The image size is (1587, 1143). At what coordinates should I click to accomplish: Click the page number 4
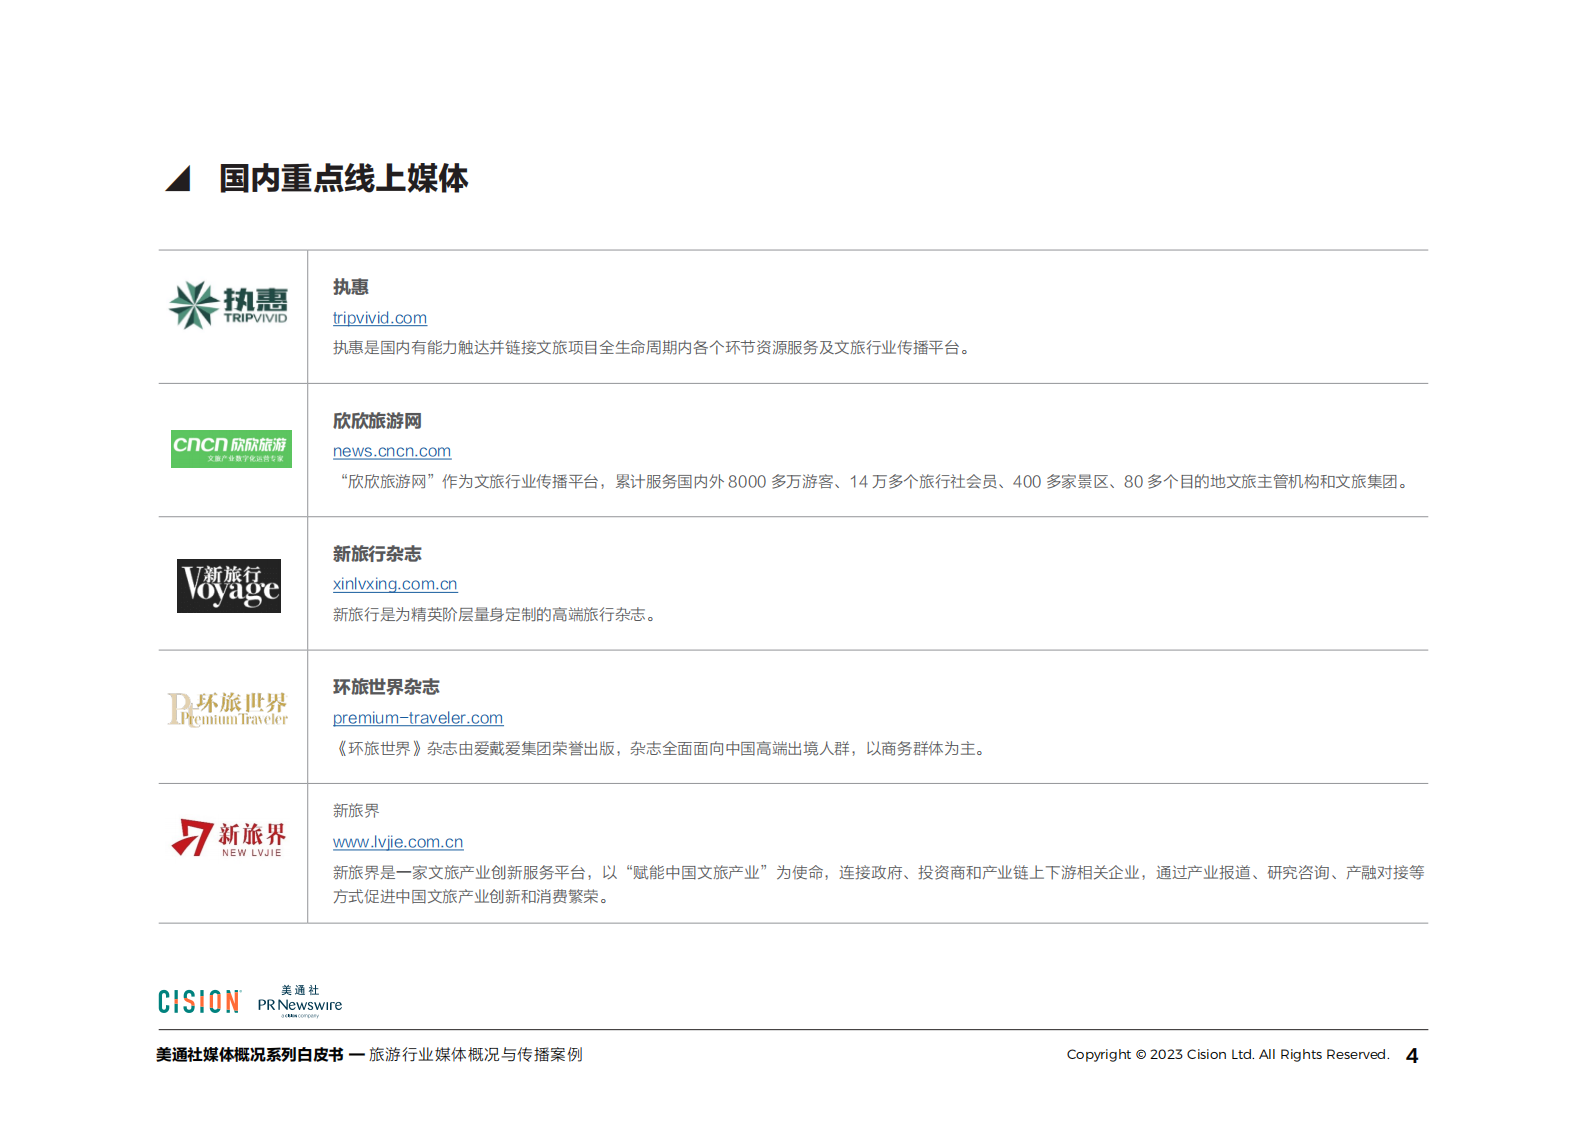[1412, 1056]
